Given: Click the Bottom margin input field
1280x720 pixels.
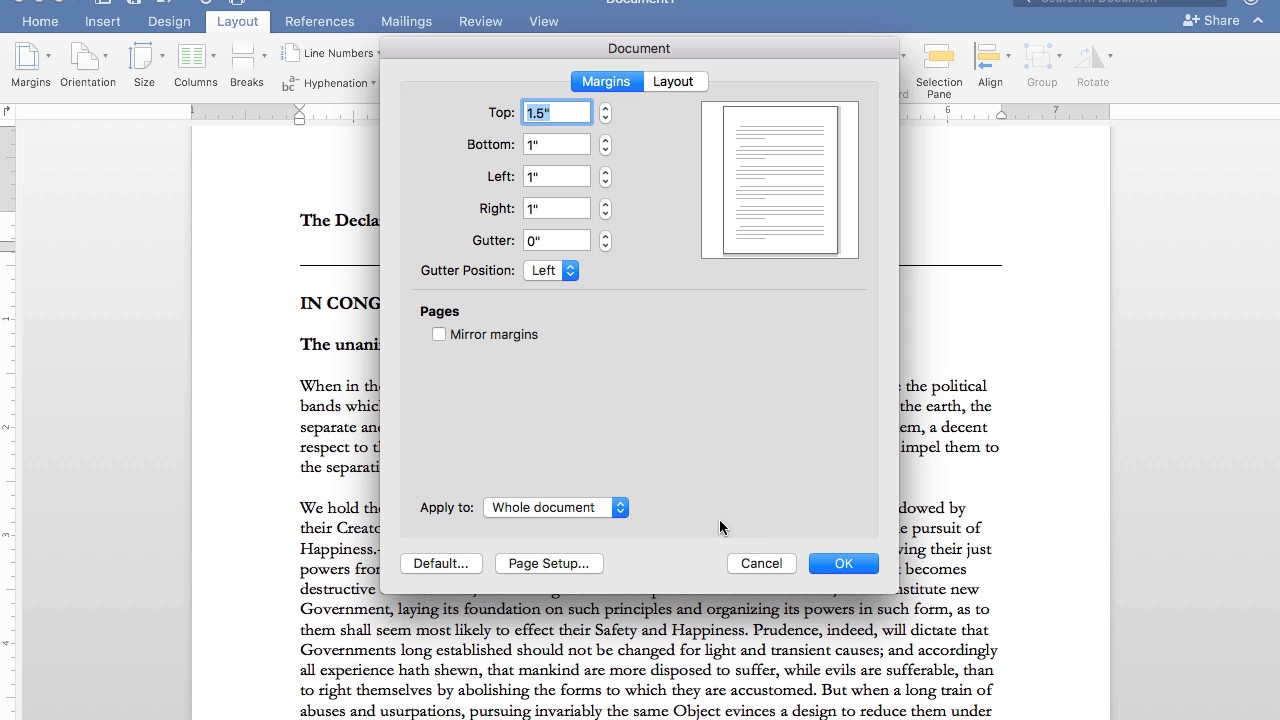Looking at the screenshot, I should pos(557,145).
